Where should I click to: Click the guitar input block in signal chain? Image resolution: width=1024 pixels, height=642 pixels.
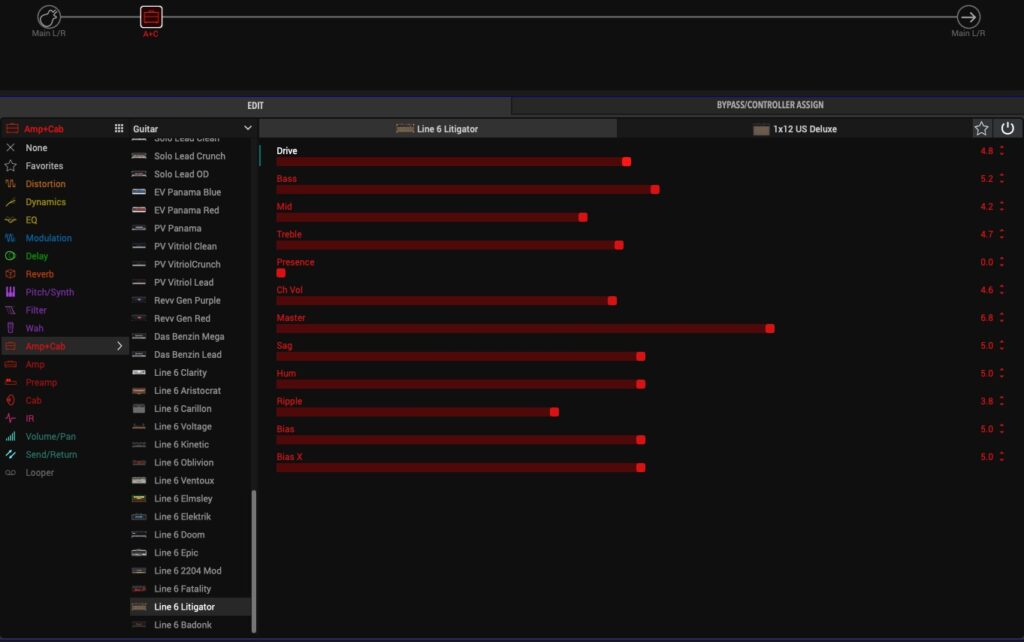point(49,17)
